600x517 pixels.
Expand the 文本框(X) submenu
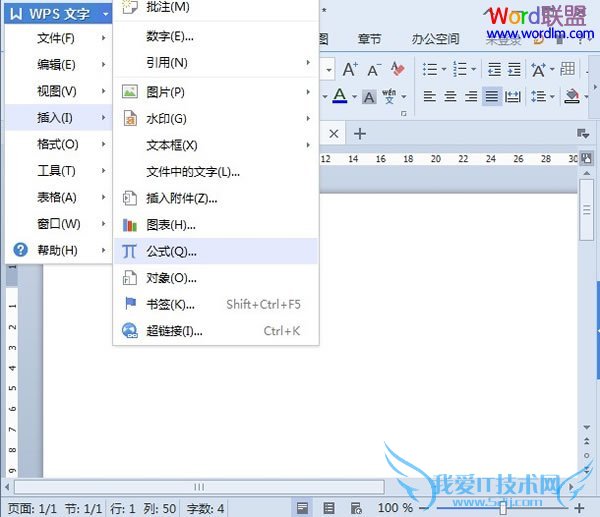click(x=216, y=145)
